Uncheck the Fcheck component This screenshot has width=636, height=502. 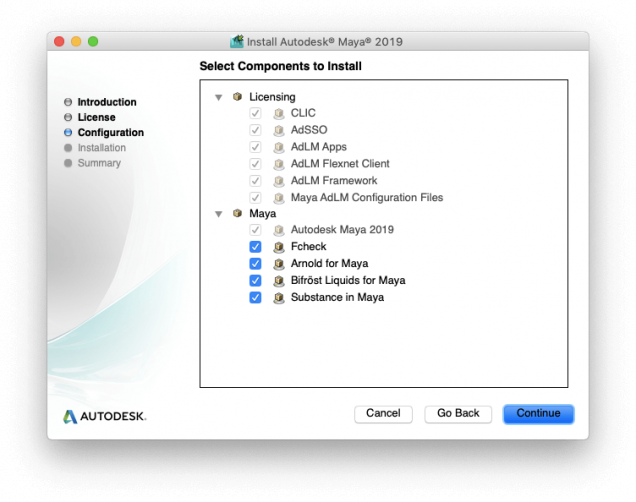(x=255, y=247)
